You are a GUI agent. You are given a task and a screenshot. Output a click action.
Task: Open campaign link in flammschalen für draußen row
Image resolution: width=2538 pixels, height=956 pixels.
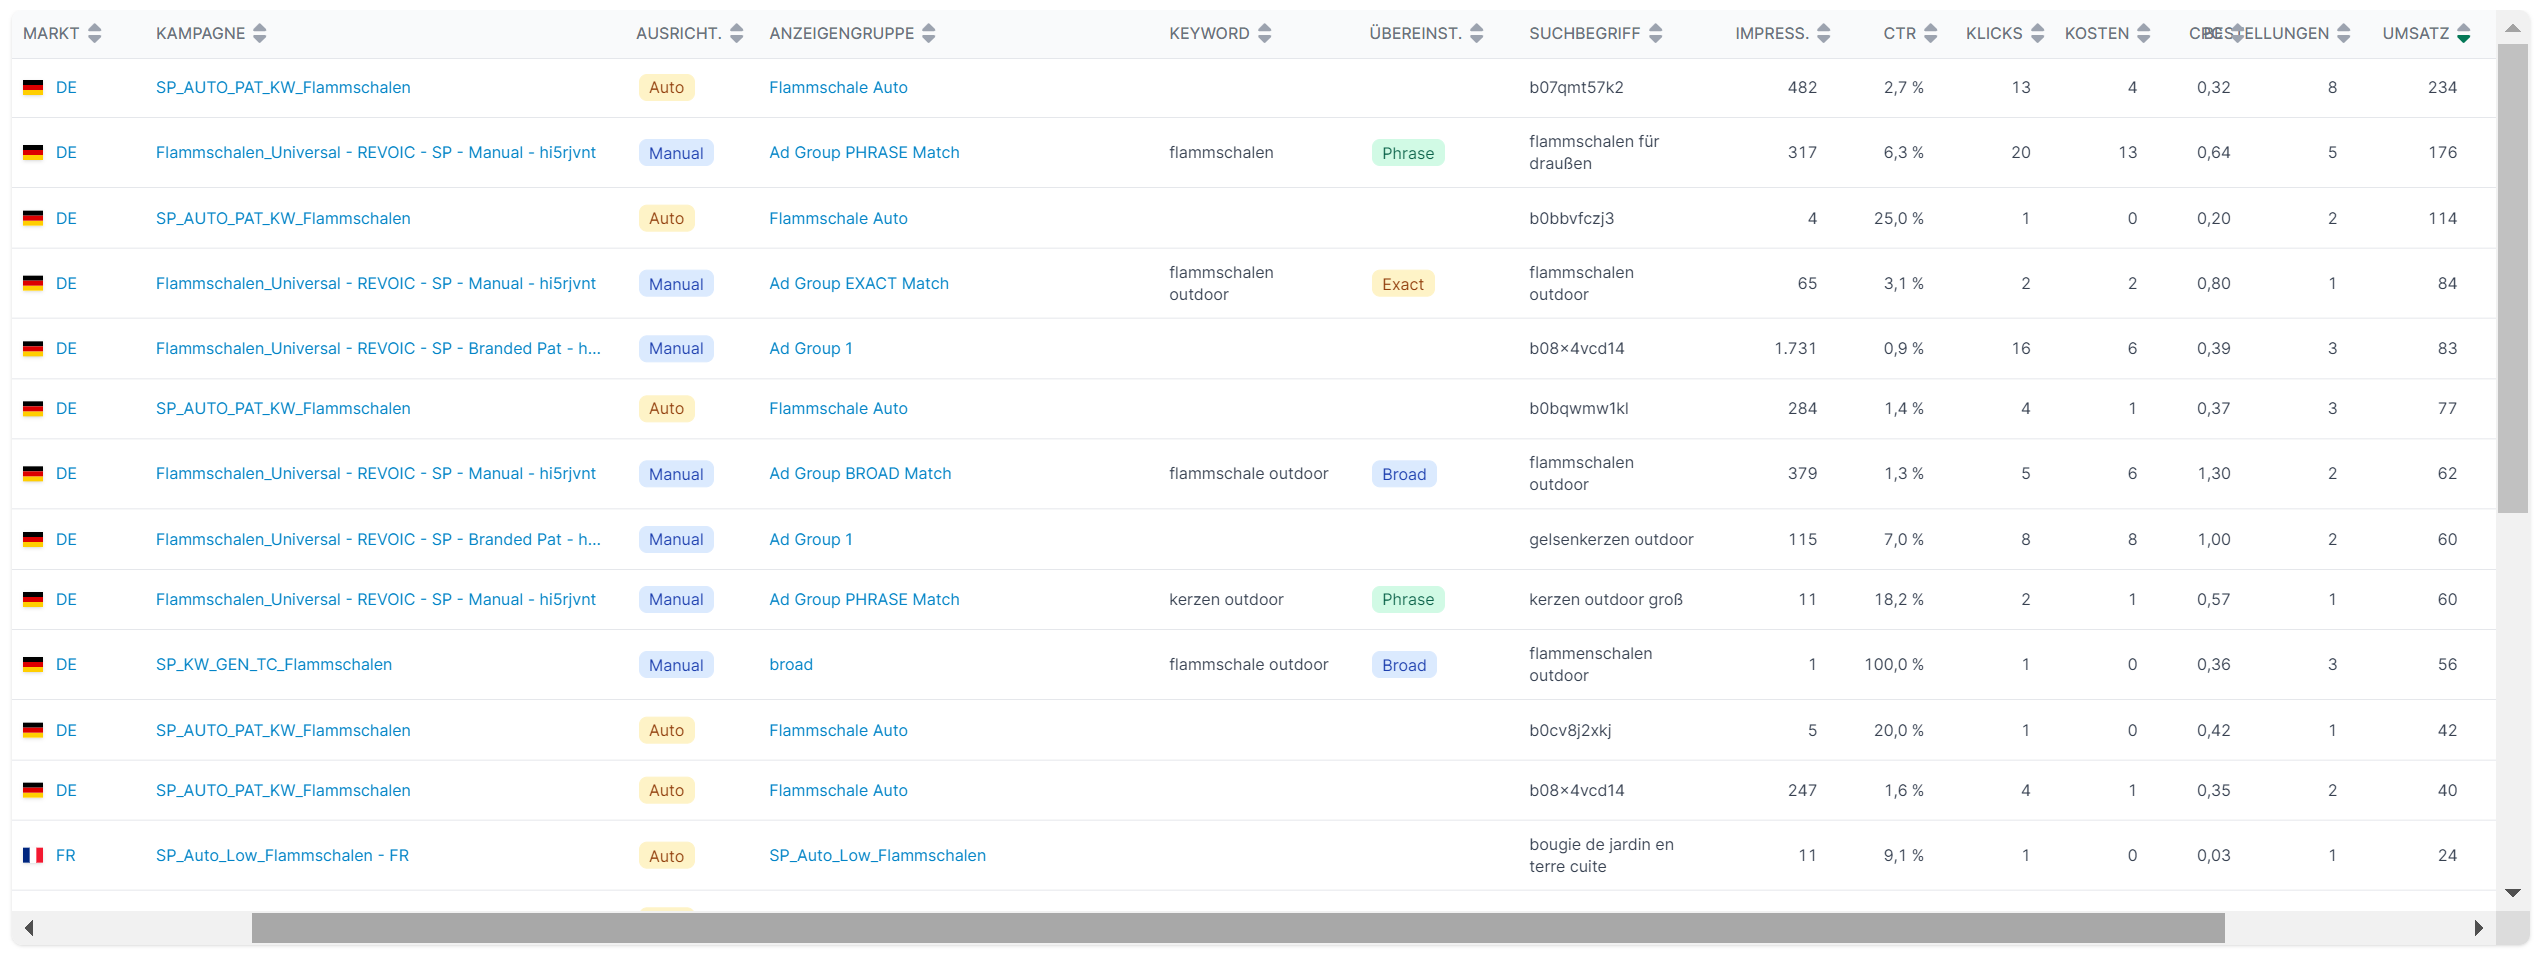coord(375,152)
